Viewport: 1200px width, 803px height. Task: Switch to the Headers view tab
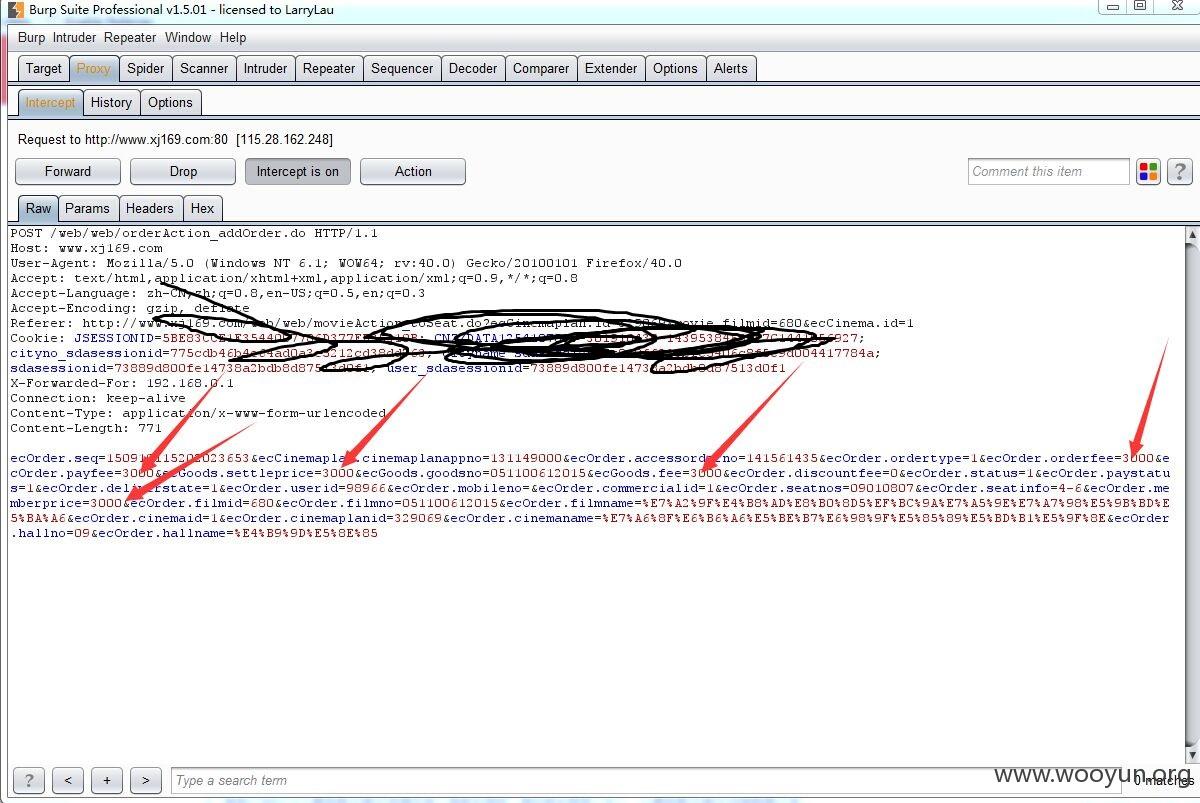[149, 208]
